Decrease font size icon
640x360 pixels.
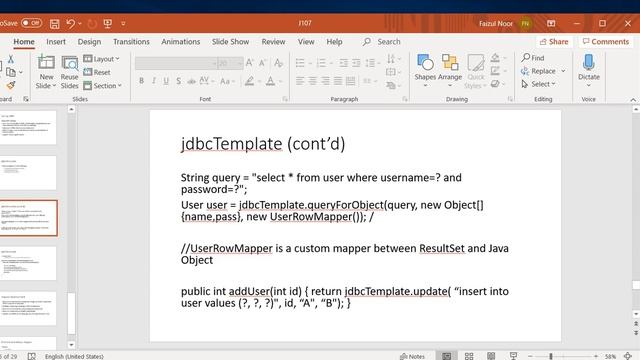pyautogui.click(x=263, y=63)
